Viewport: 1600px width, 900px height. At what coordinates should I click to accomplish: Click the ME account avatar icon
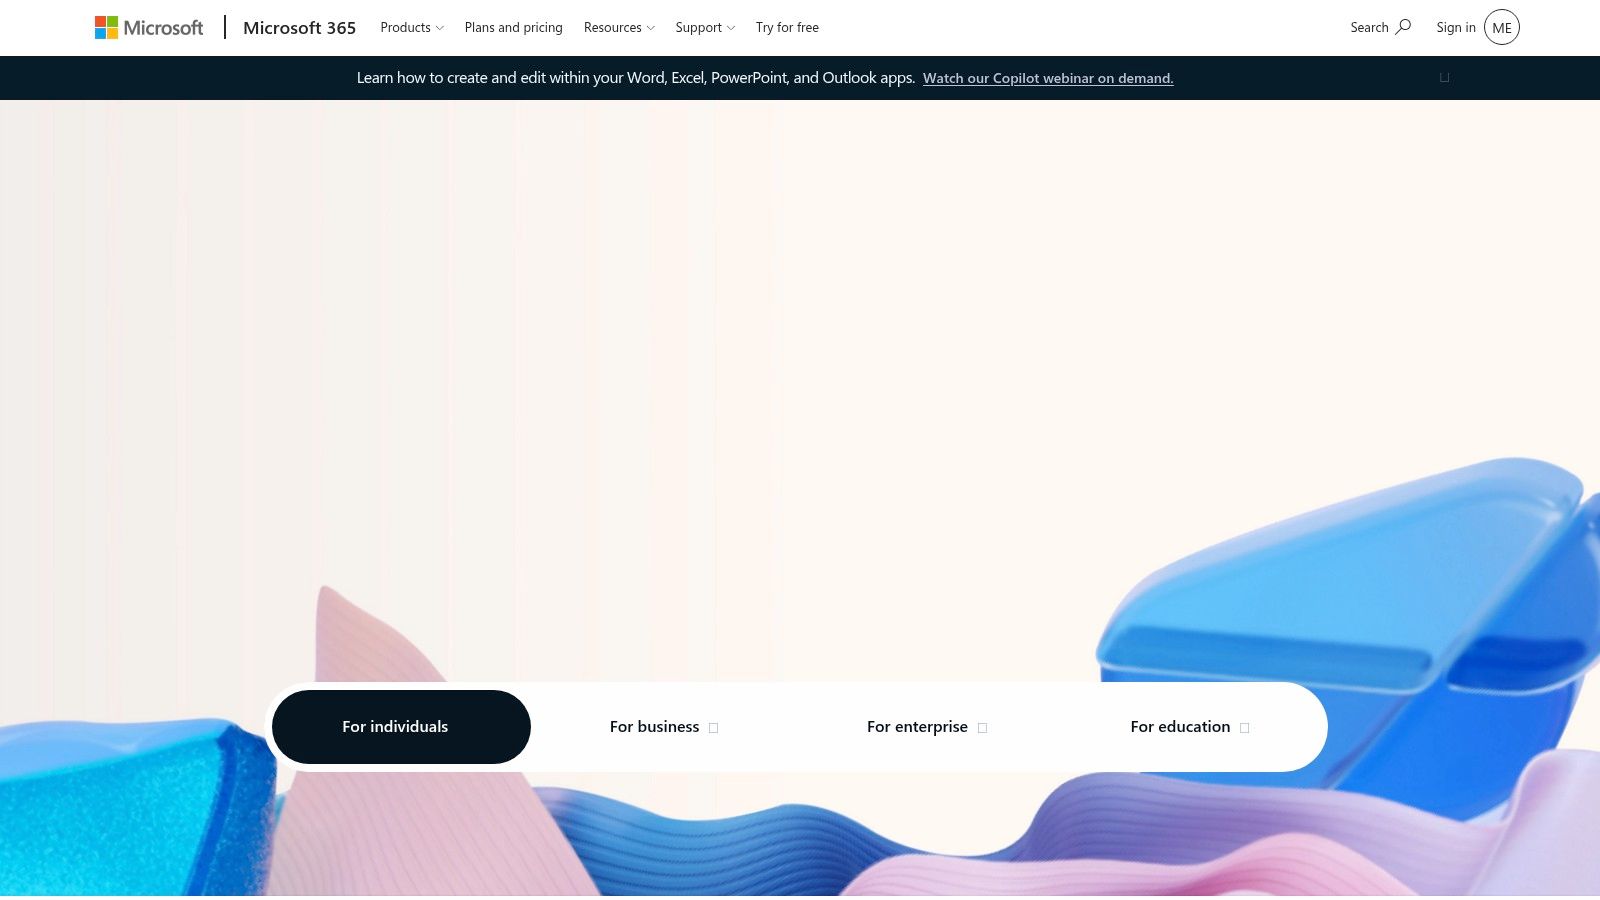[x=1502, y=28]
